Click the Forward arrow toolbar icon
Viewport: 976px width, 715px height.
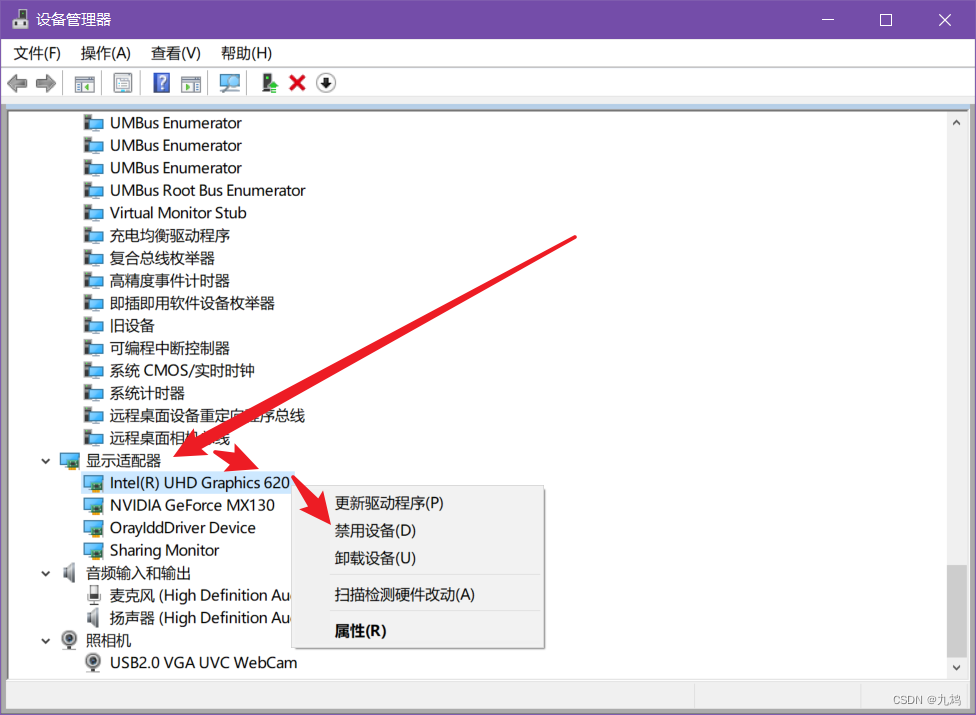[45, 83]
